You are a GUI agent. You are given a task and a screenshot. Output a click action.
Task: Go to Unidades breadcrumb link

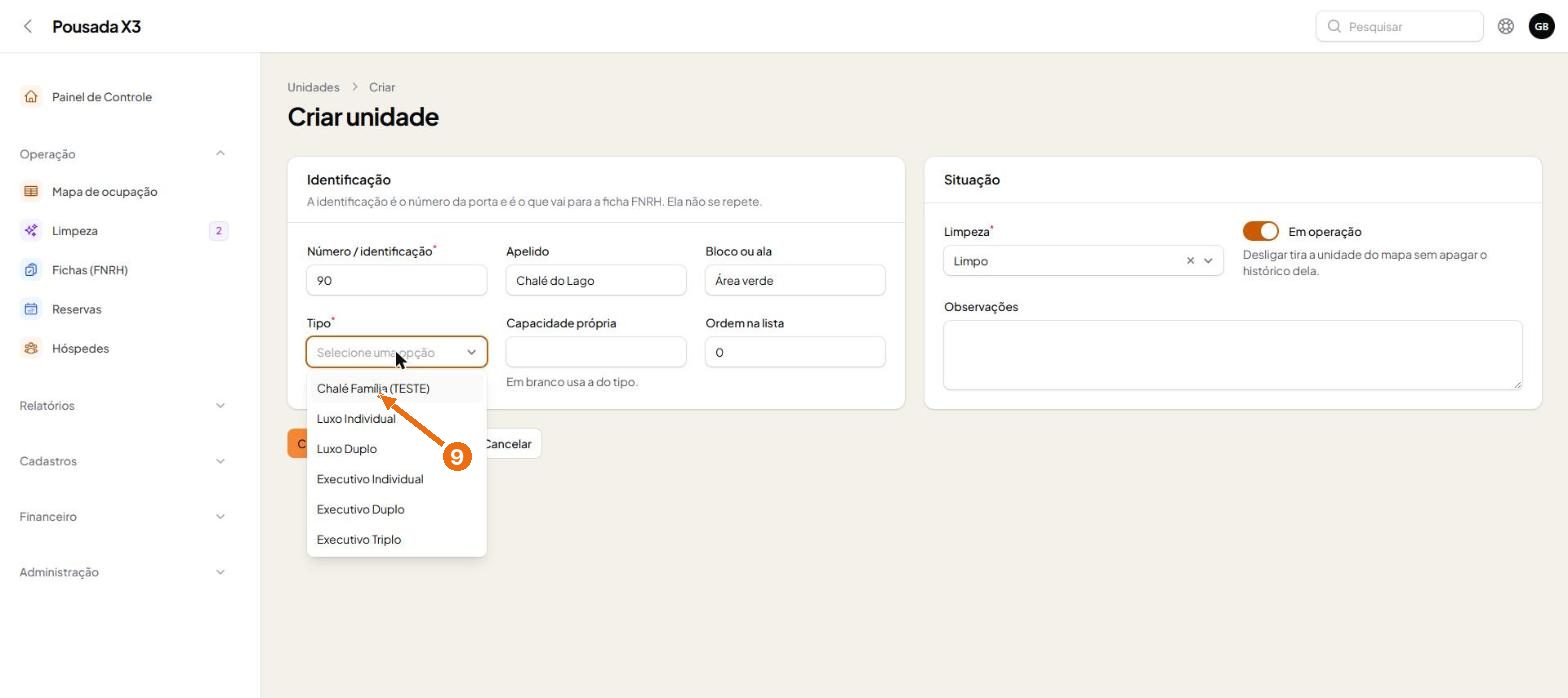pos(313,87)
